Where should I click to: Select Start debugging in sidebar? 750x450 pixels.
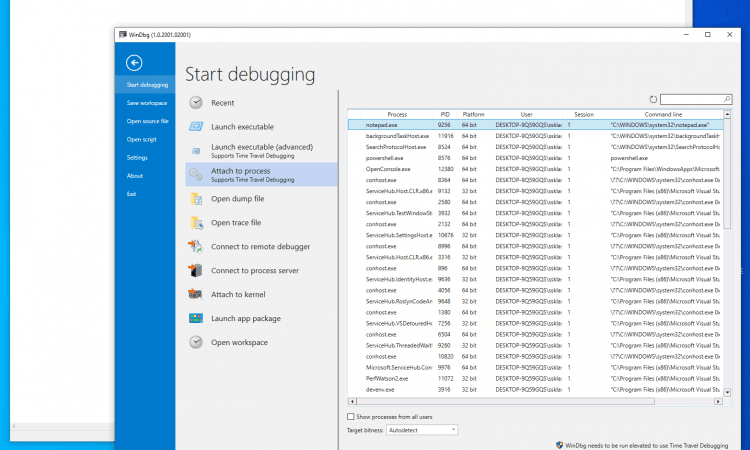coord(145,85)
